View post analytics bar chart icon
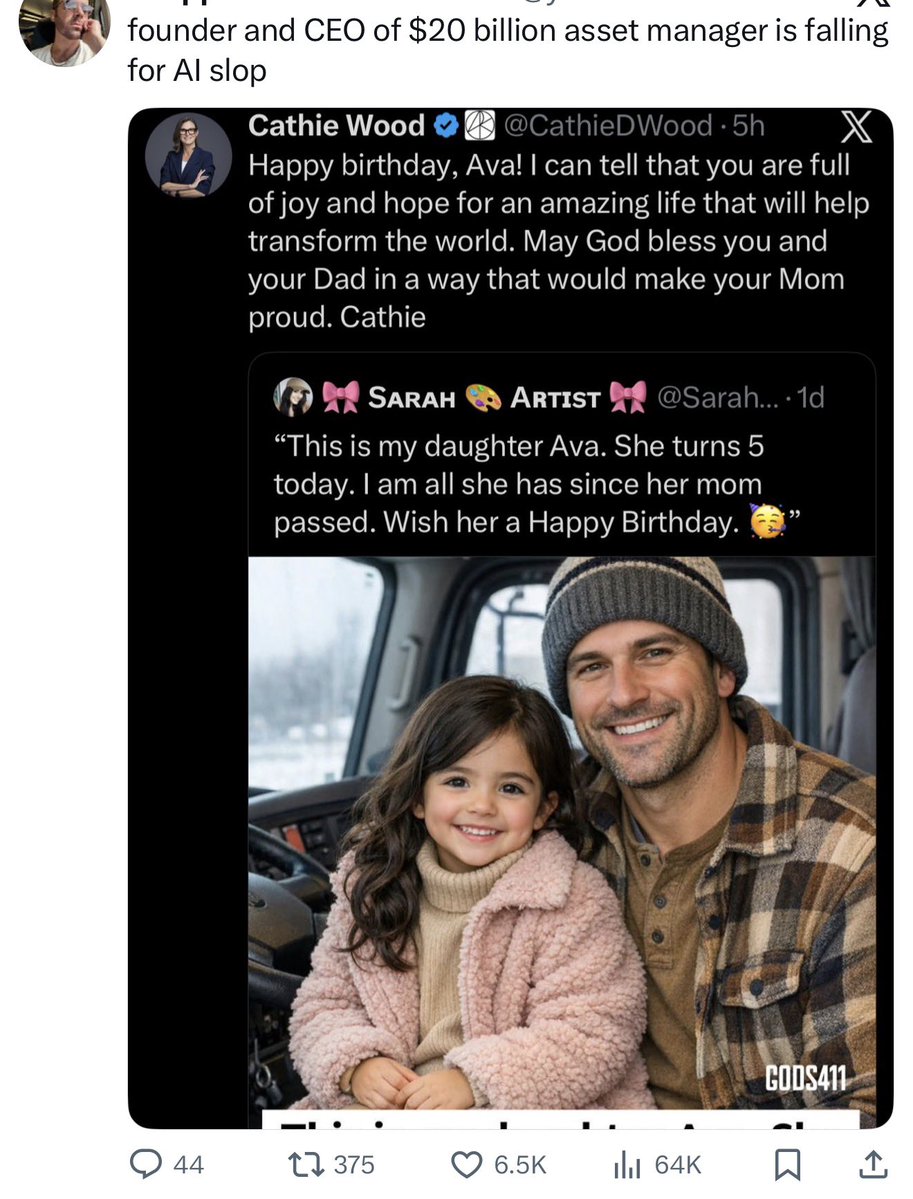 click(626, 1163)
